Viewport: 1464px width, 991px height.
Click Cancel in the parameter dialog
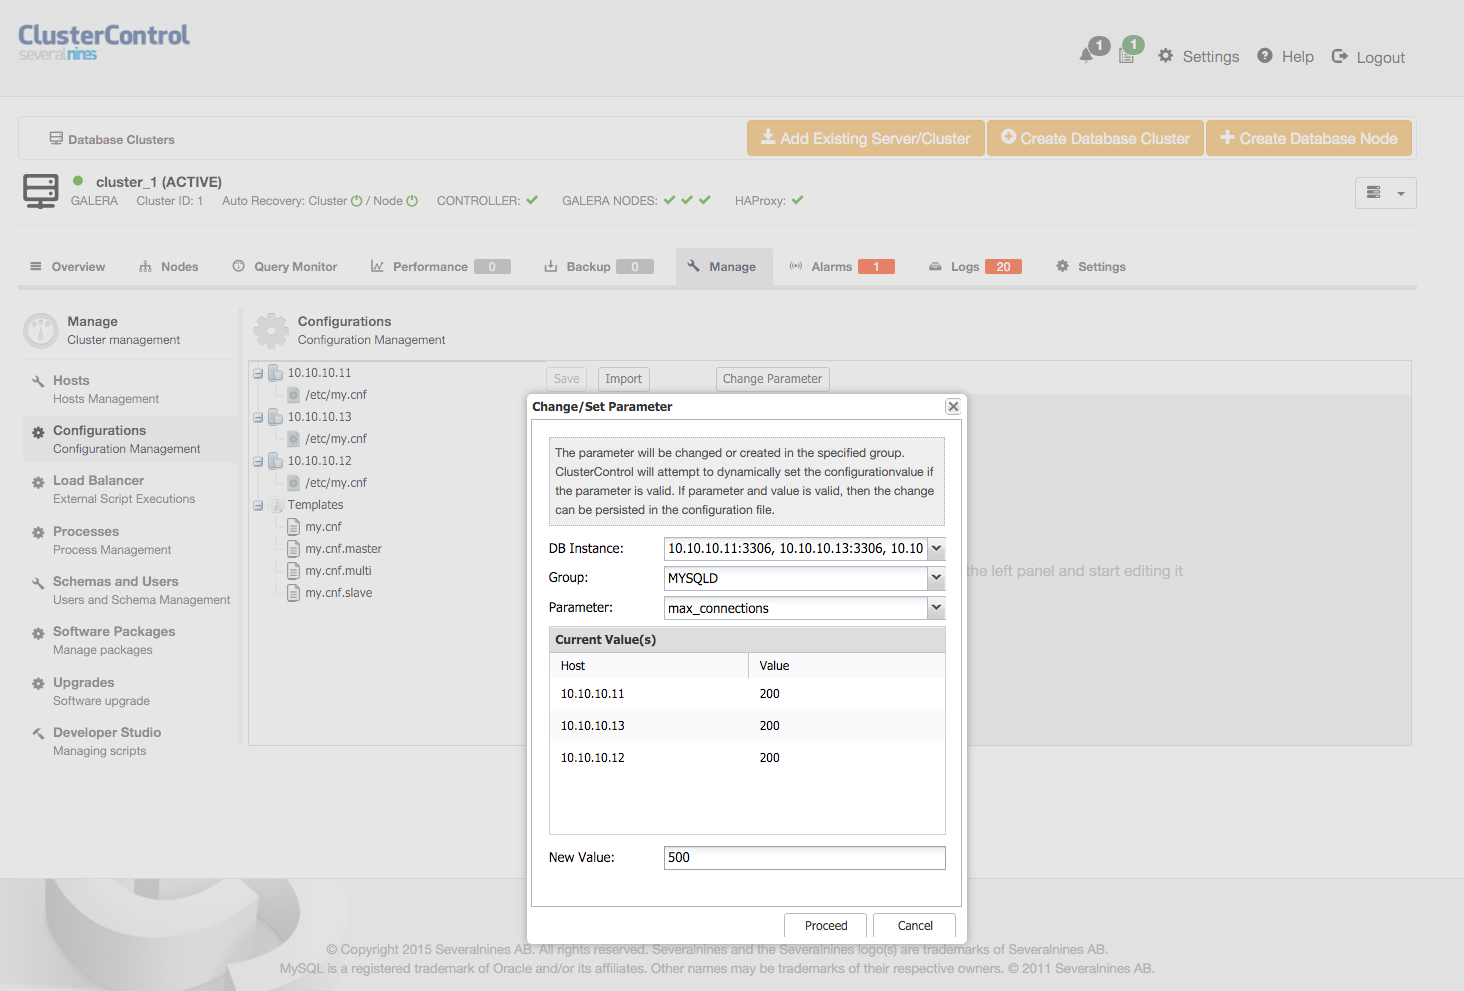(x=915, y=926)
